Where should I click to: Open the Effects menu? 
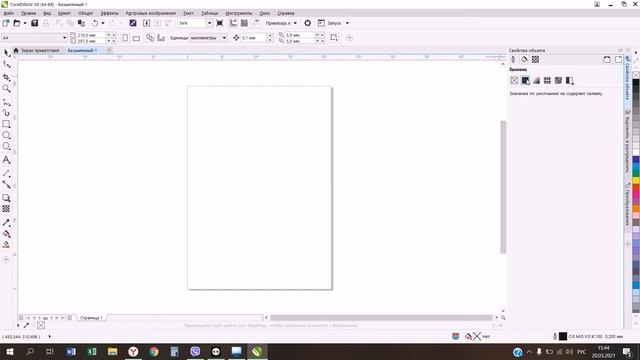109,13
